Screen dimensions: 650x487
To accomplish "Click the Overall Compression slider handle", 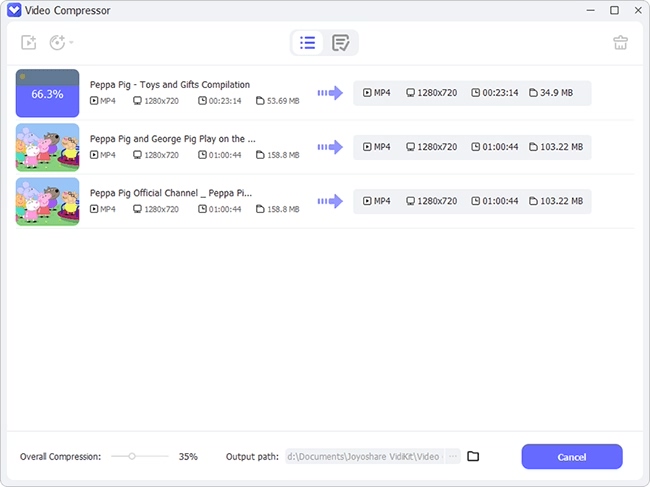I will [x=132, y=456].
